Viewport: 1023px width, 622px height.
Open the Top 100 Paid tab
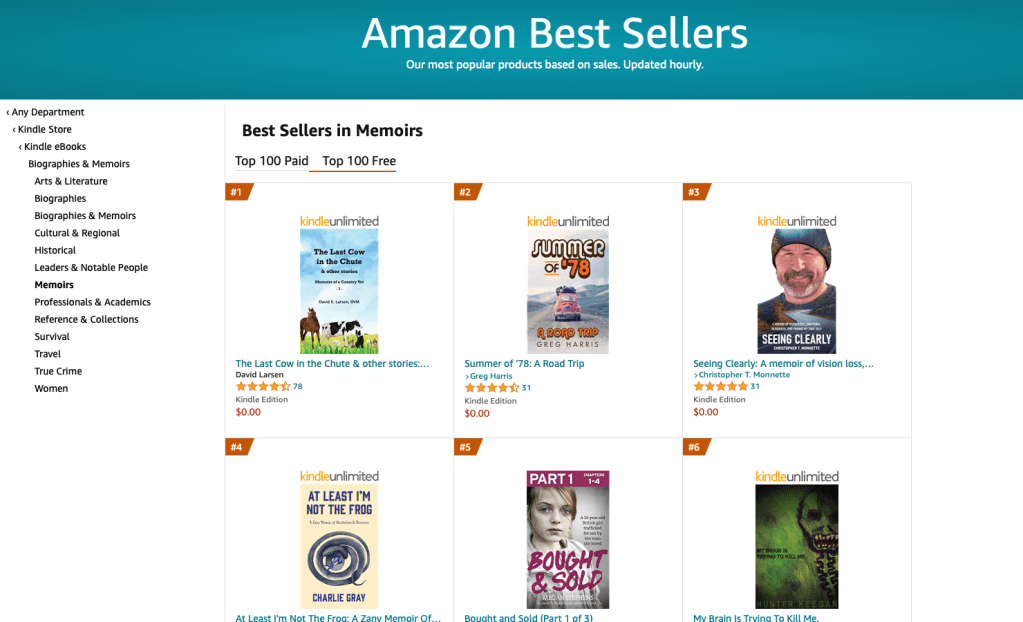(x=271, y=161)
